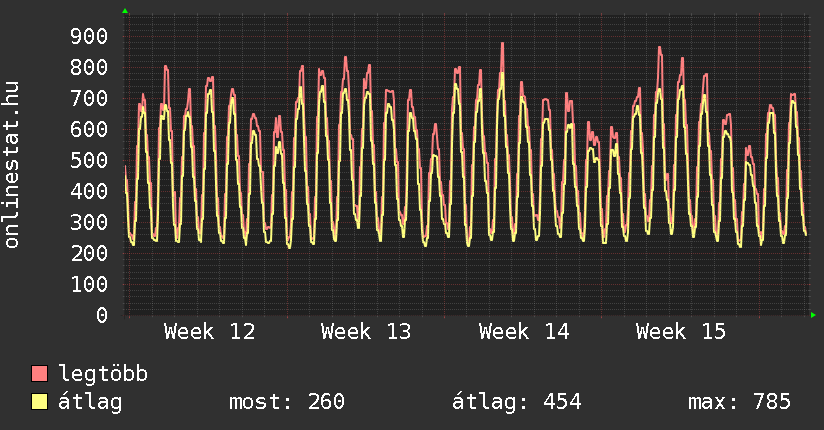Image resolution: width=824 pixels, height=430 pixels.
Task: Click the 700 y-axis label
Action: [x=88, y=99]
